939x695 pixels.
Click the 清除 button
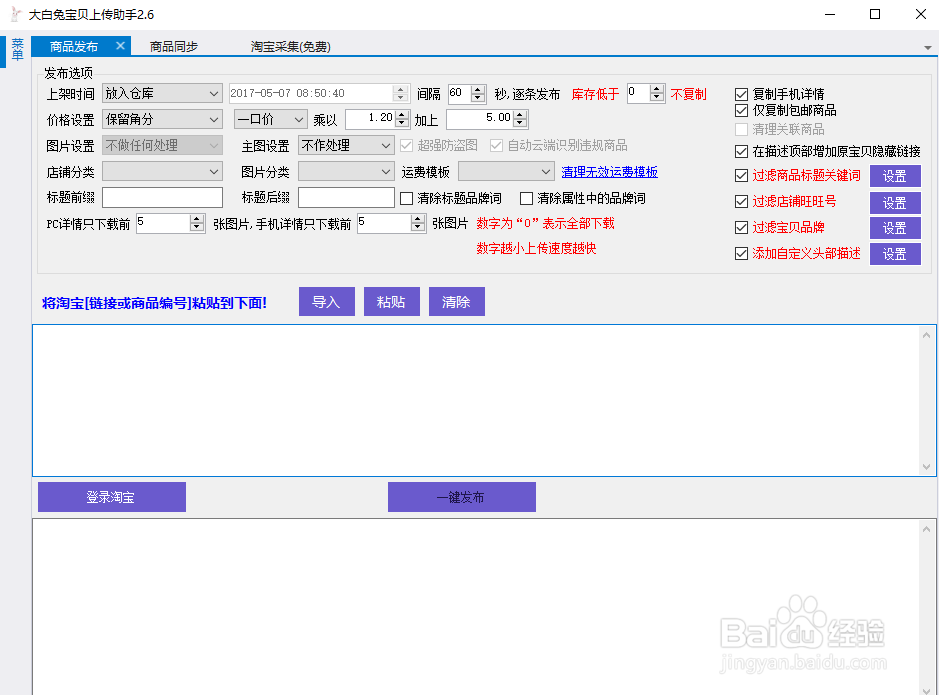pos(457,302)
